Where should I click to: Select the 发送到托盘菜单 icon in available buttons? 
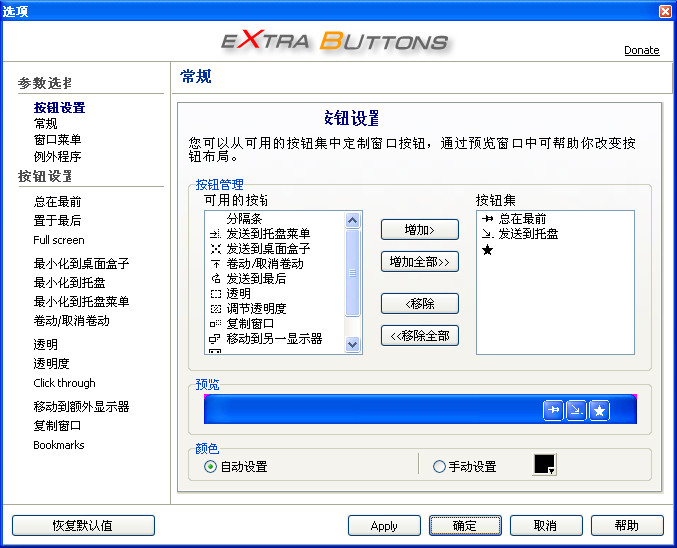[x=215, y=234]
